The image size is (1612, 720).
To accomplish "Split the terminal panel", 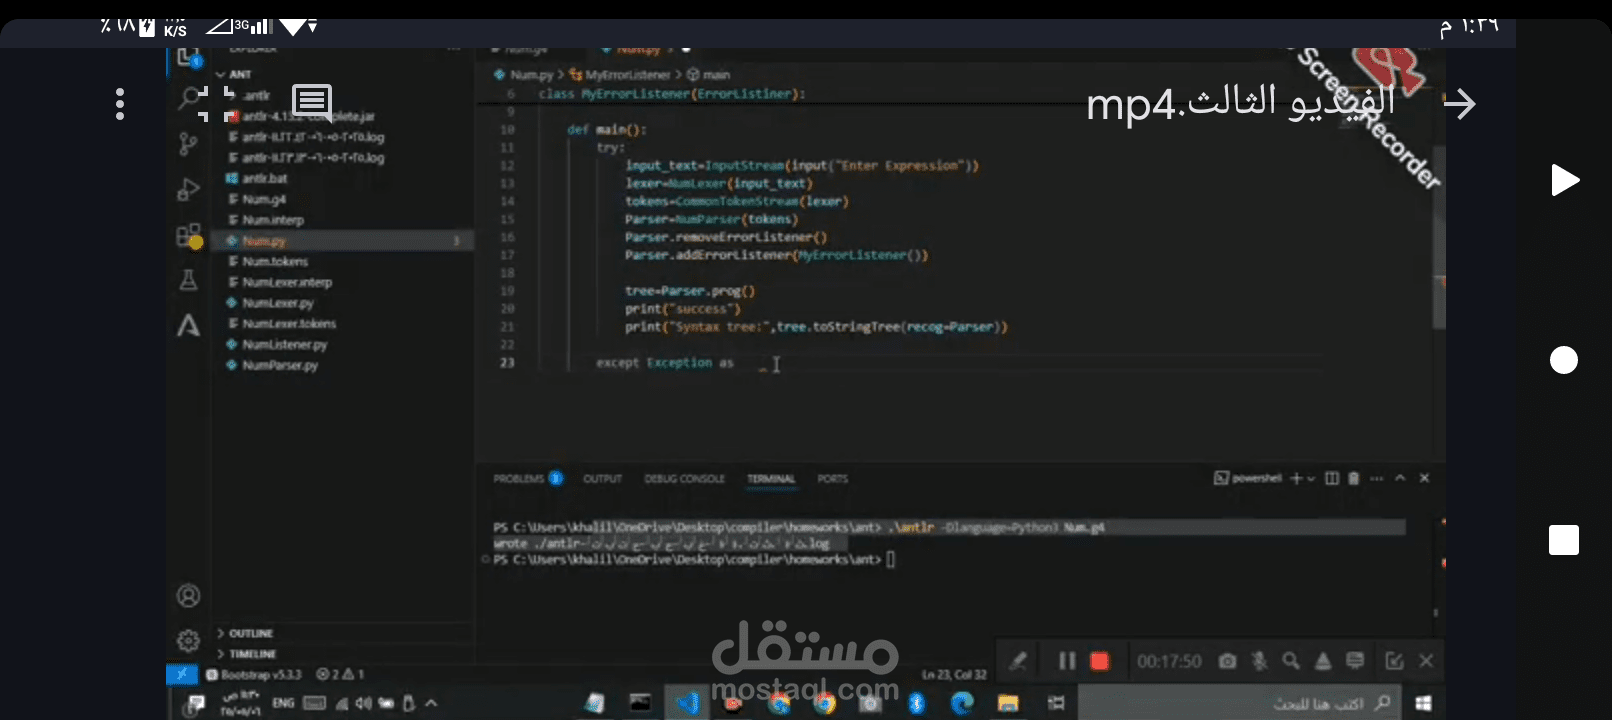I will [x=1332, y=479].
